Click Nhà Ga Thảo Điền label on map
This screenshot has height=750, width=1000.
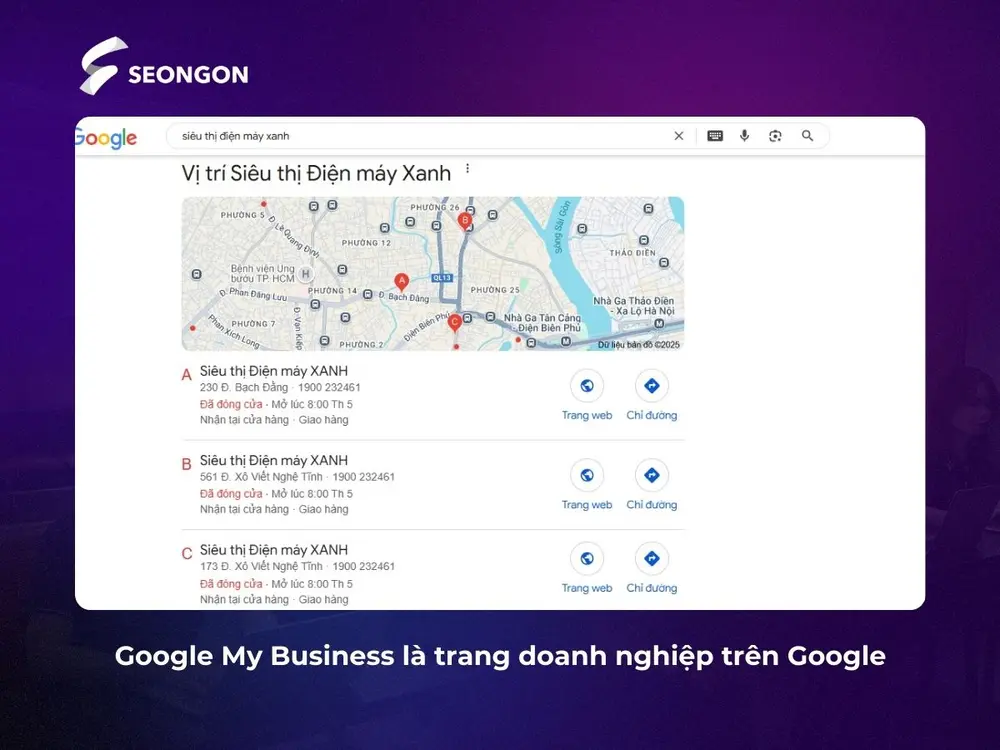click(x=633, y=305)
